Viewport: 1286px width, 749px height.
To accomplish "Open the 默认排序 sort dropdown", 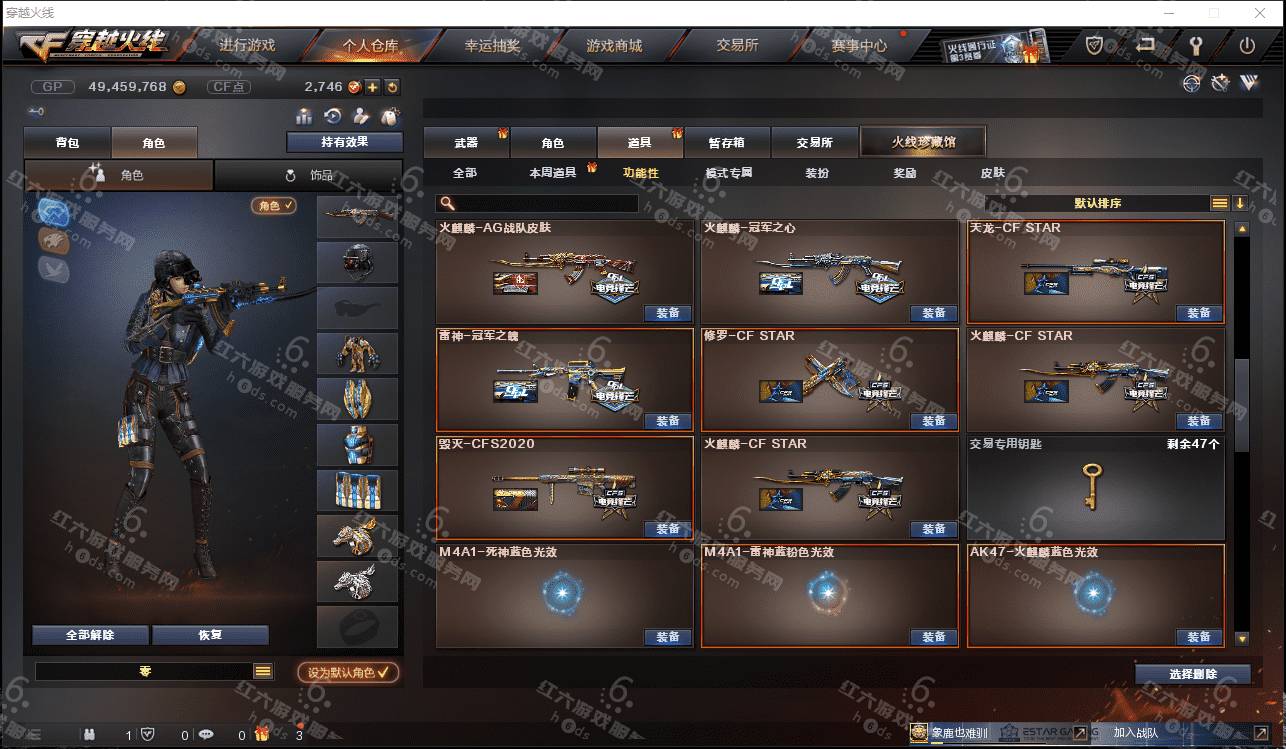I will click(x=1098, y=203).
